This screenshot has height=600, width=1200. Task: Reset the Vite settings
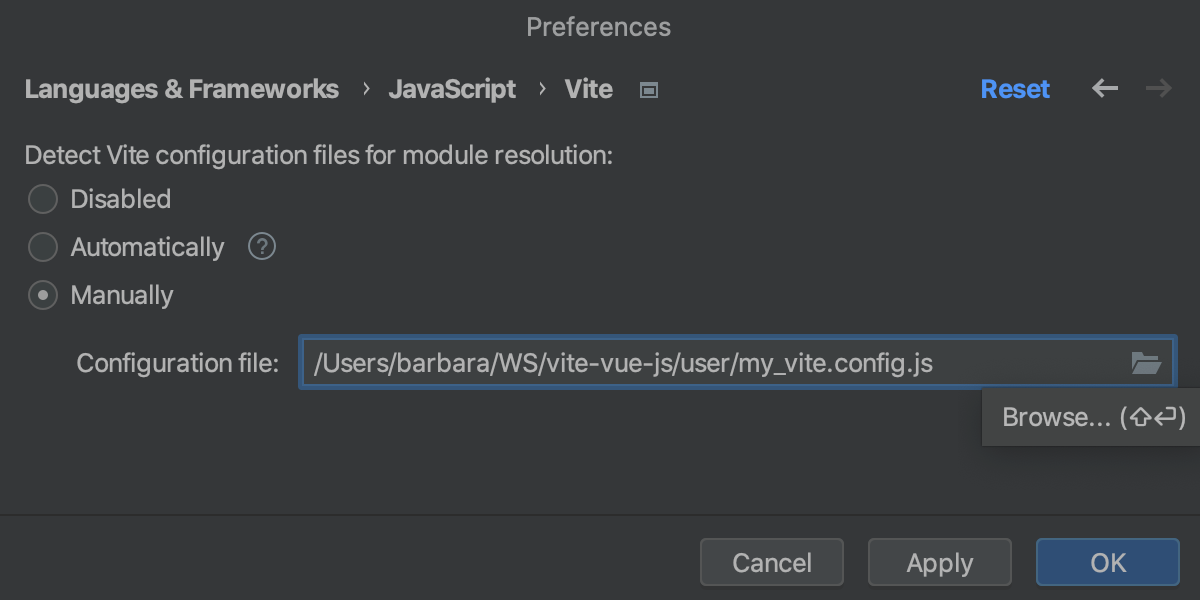click(1015, 89)
